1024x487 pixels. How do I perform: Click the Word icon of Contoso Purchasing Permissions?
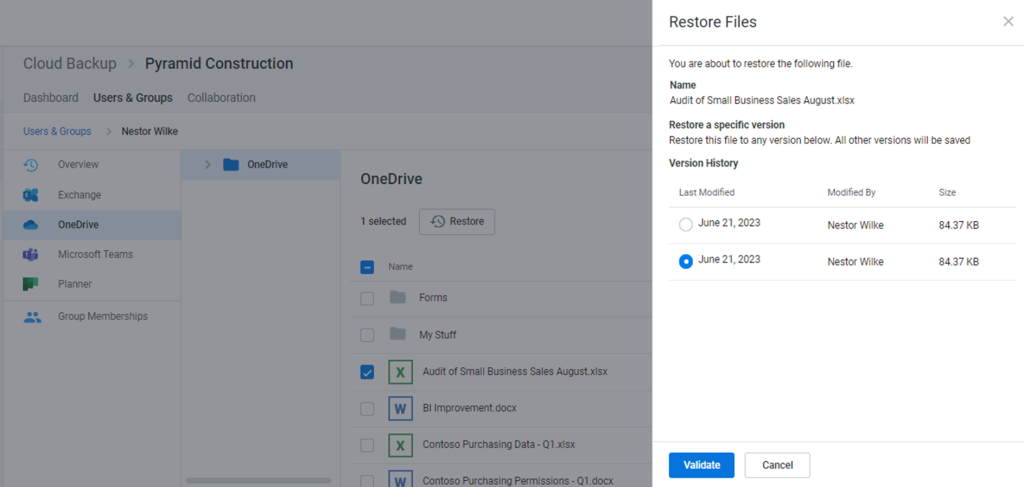[x=400, y=479]
